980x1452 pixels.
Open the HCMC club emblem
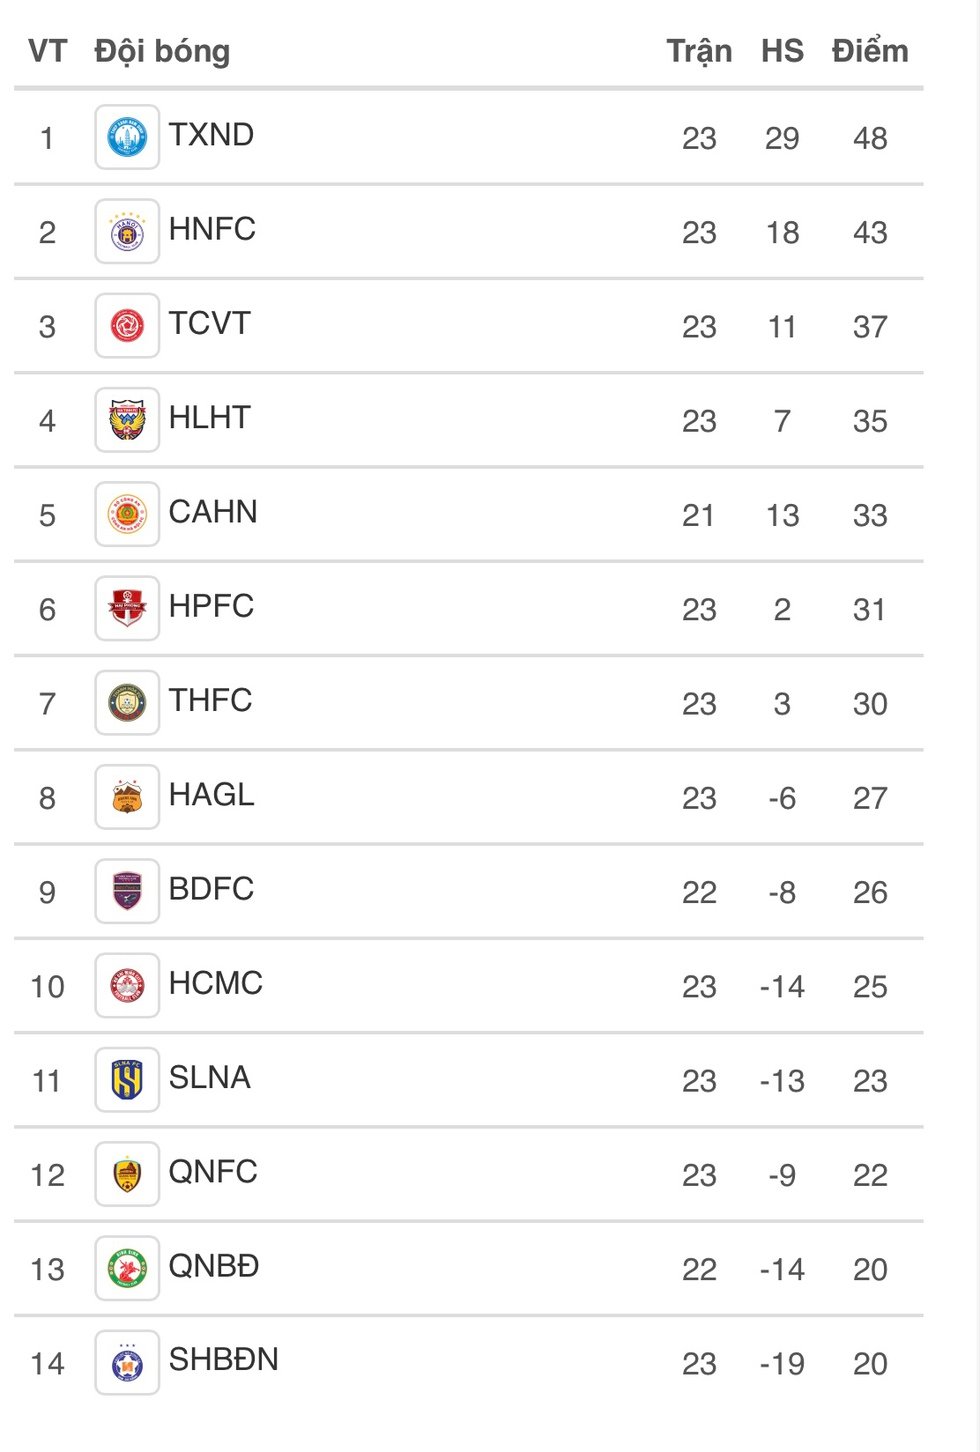pyautogui.click(x=127, y=986)
